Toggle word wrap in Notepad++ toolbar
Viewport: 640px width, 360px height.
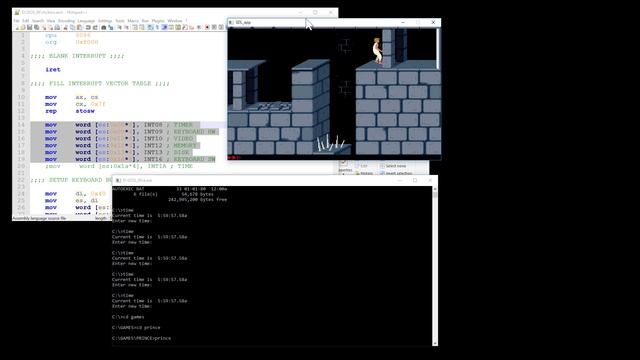pos(150,27)
